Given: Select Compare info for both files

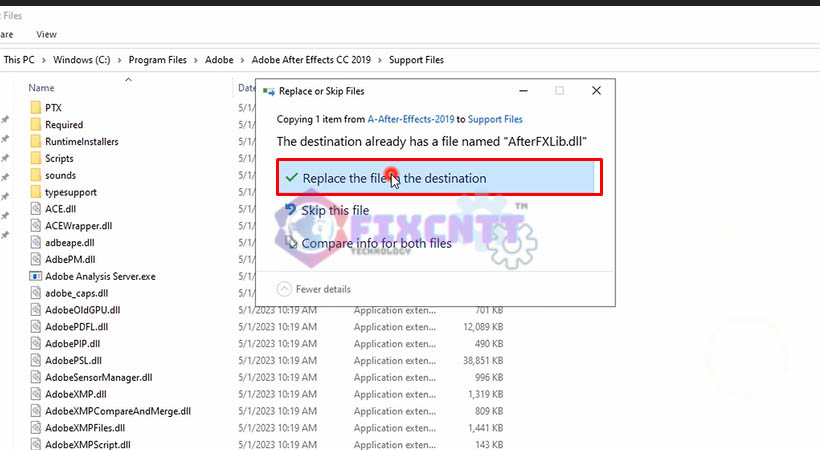Looking at the screenshot, I should 376,243.
